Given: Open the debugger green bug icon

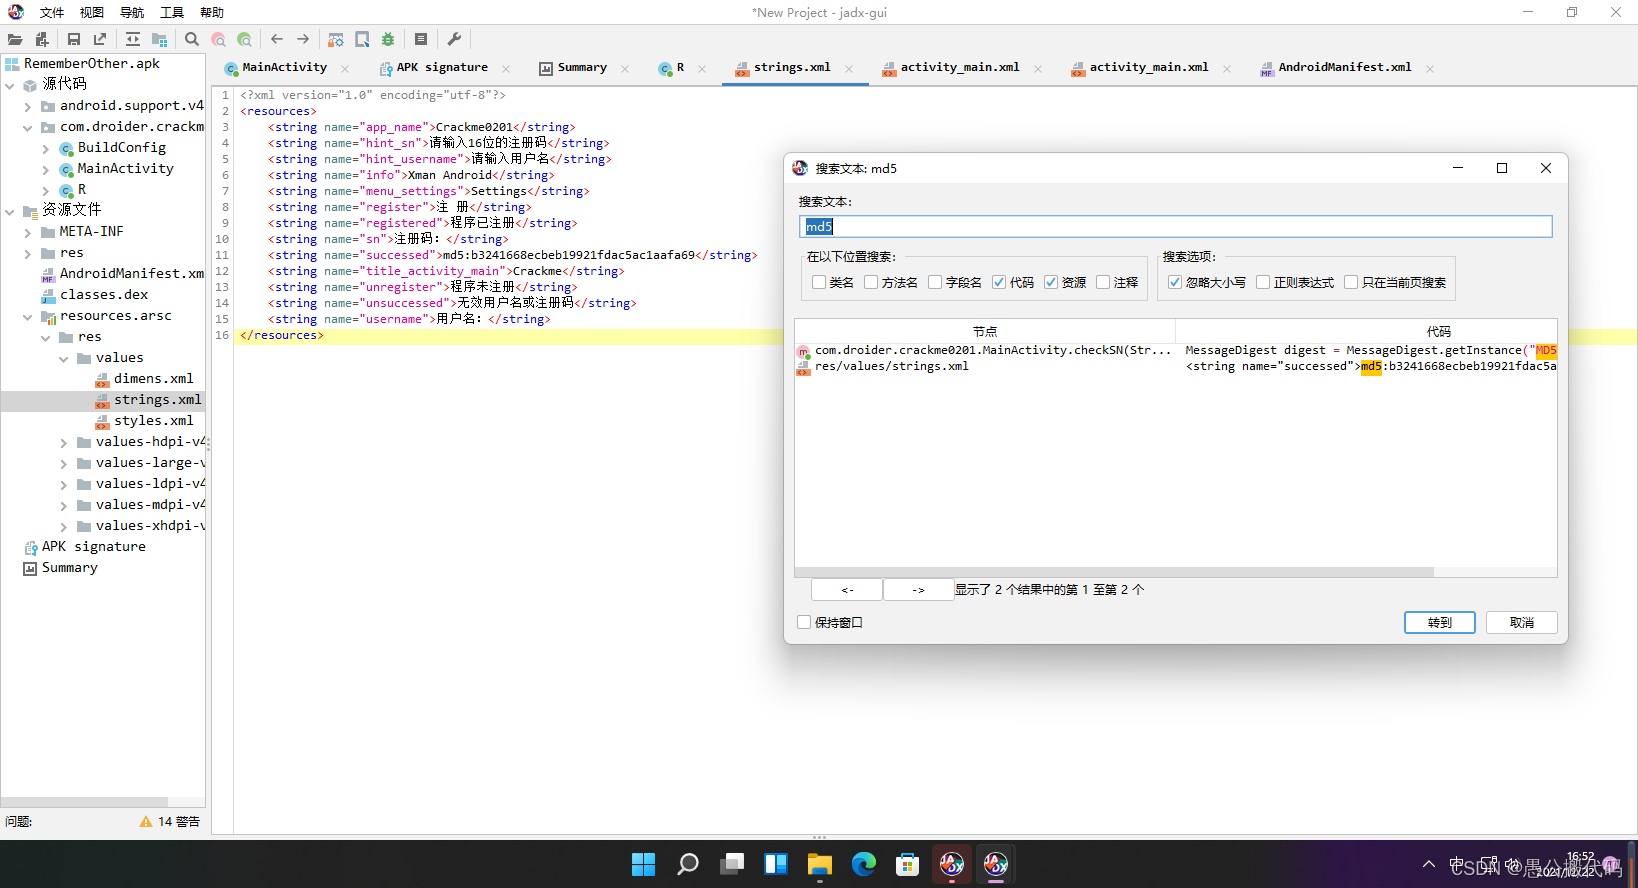Looking at the screenshot, I should (388, 39).
